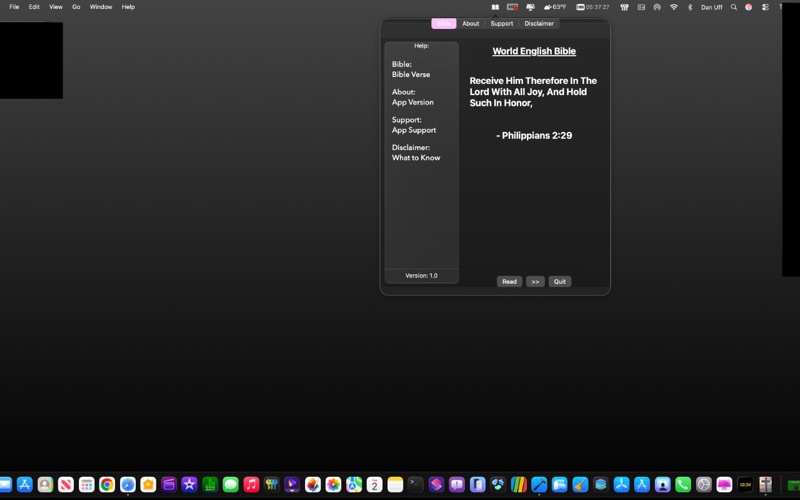Viewport: 800px width, 500px height.
Task: Click 'What to Know' in the Help panel
Action: point(416,158)
